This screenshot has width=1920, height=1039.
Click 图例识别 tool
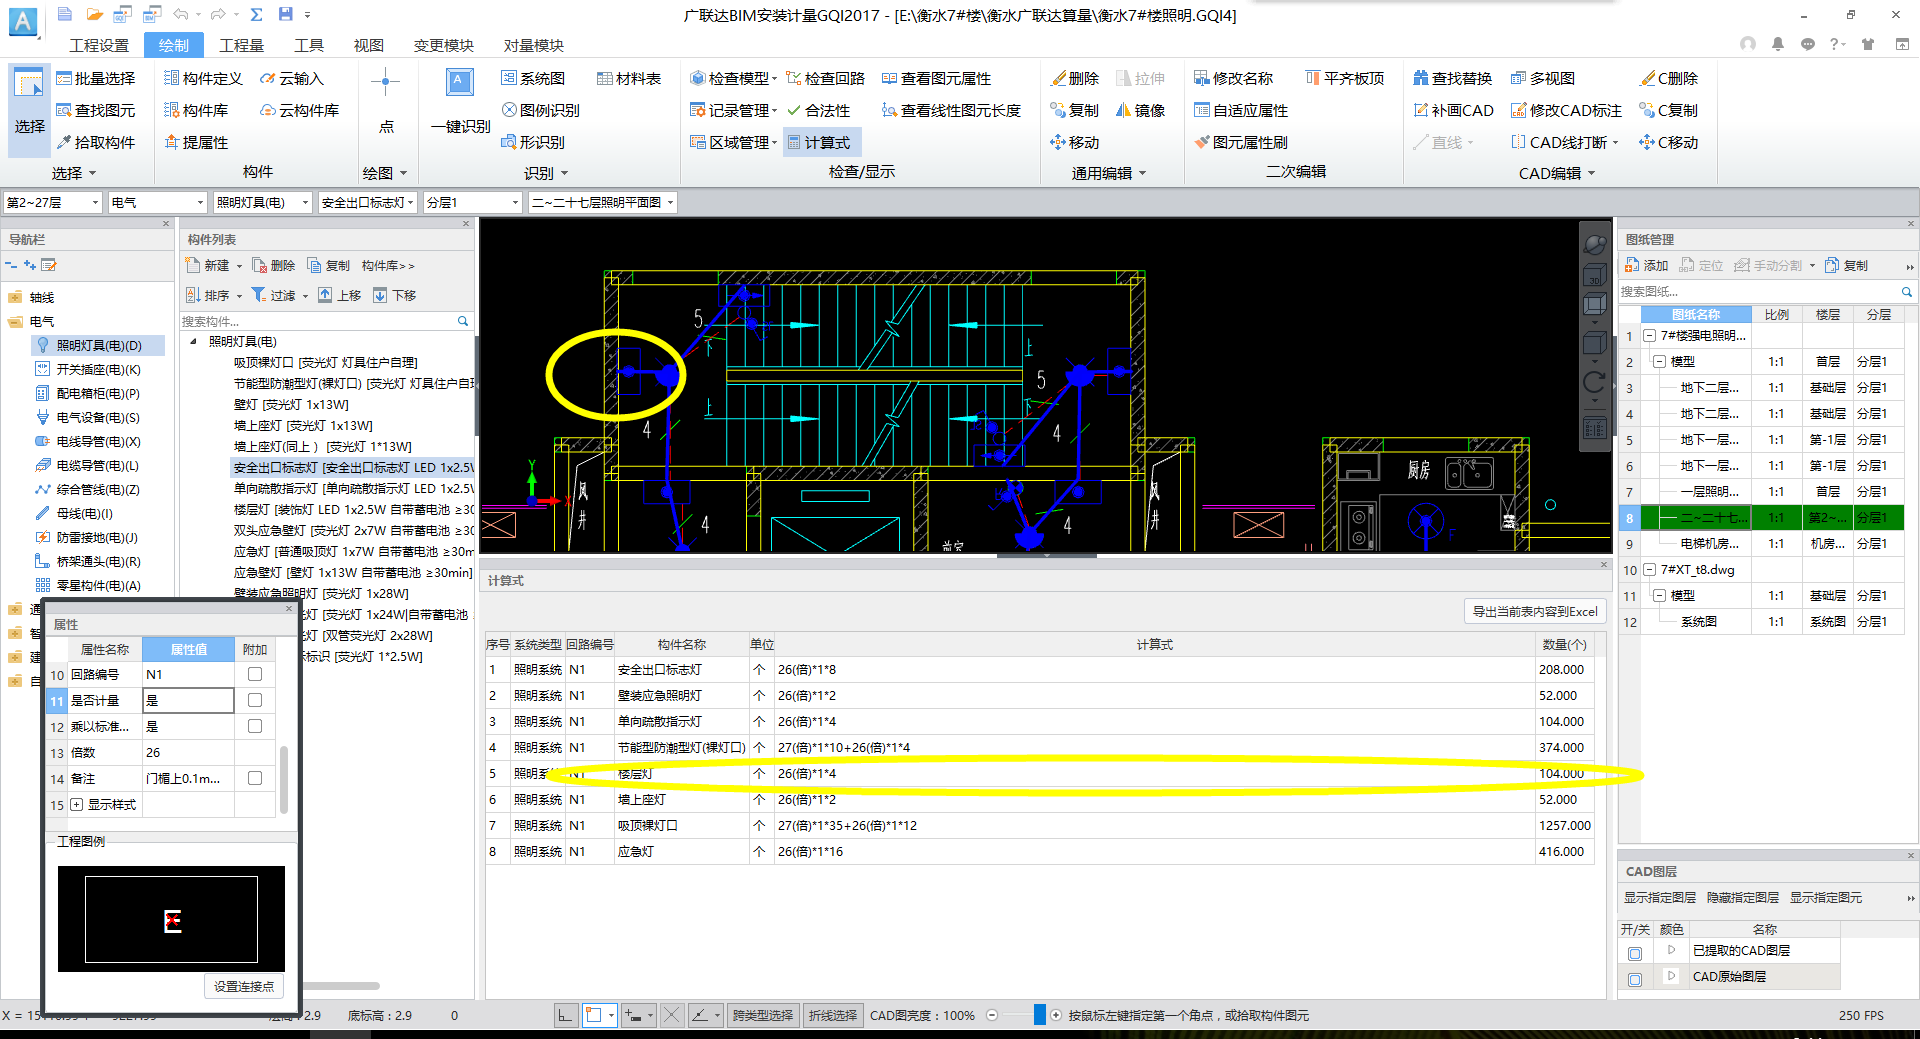pyautogui.click(x=540, y=110)
